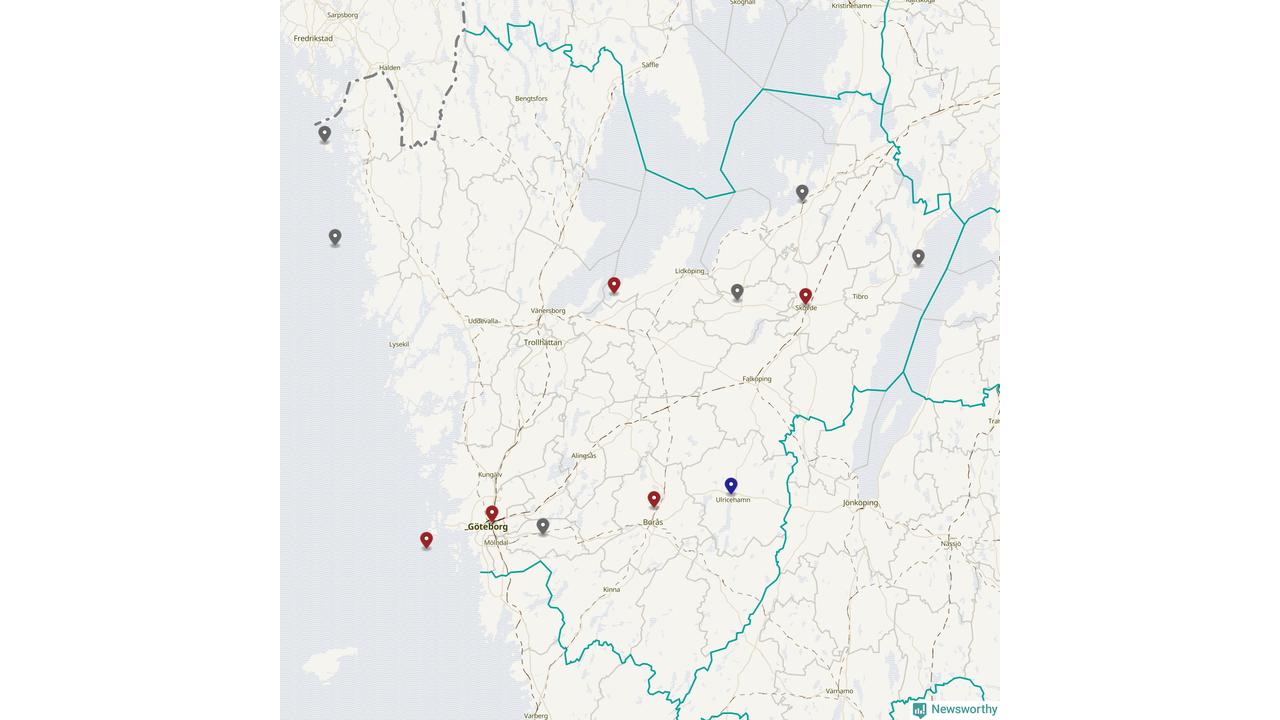Click the Göteborg city label
Viewport: 1280px width, 720px height.
[488, 527]
